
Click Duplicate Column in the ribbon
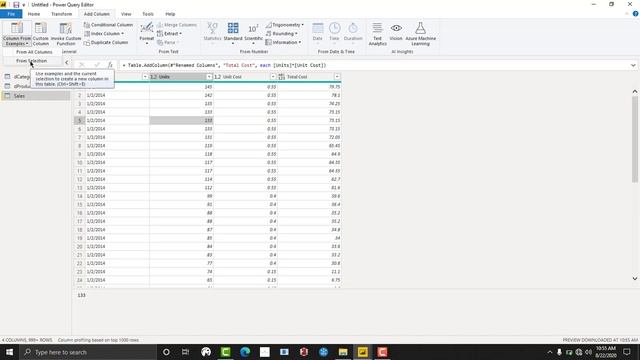pos(106,42)
